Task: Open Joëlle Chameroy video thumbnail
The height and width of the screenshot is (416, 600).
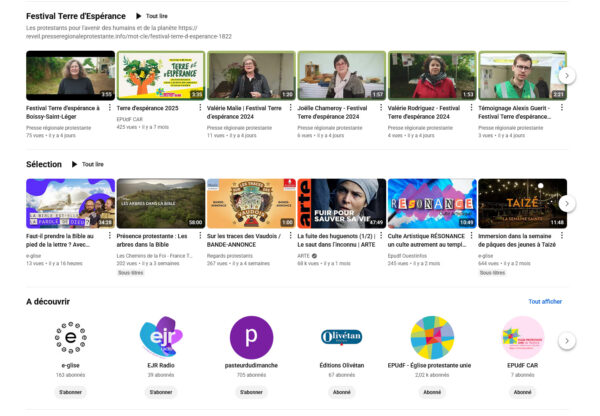Action: tap(342, 75)
